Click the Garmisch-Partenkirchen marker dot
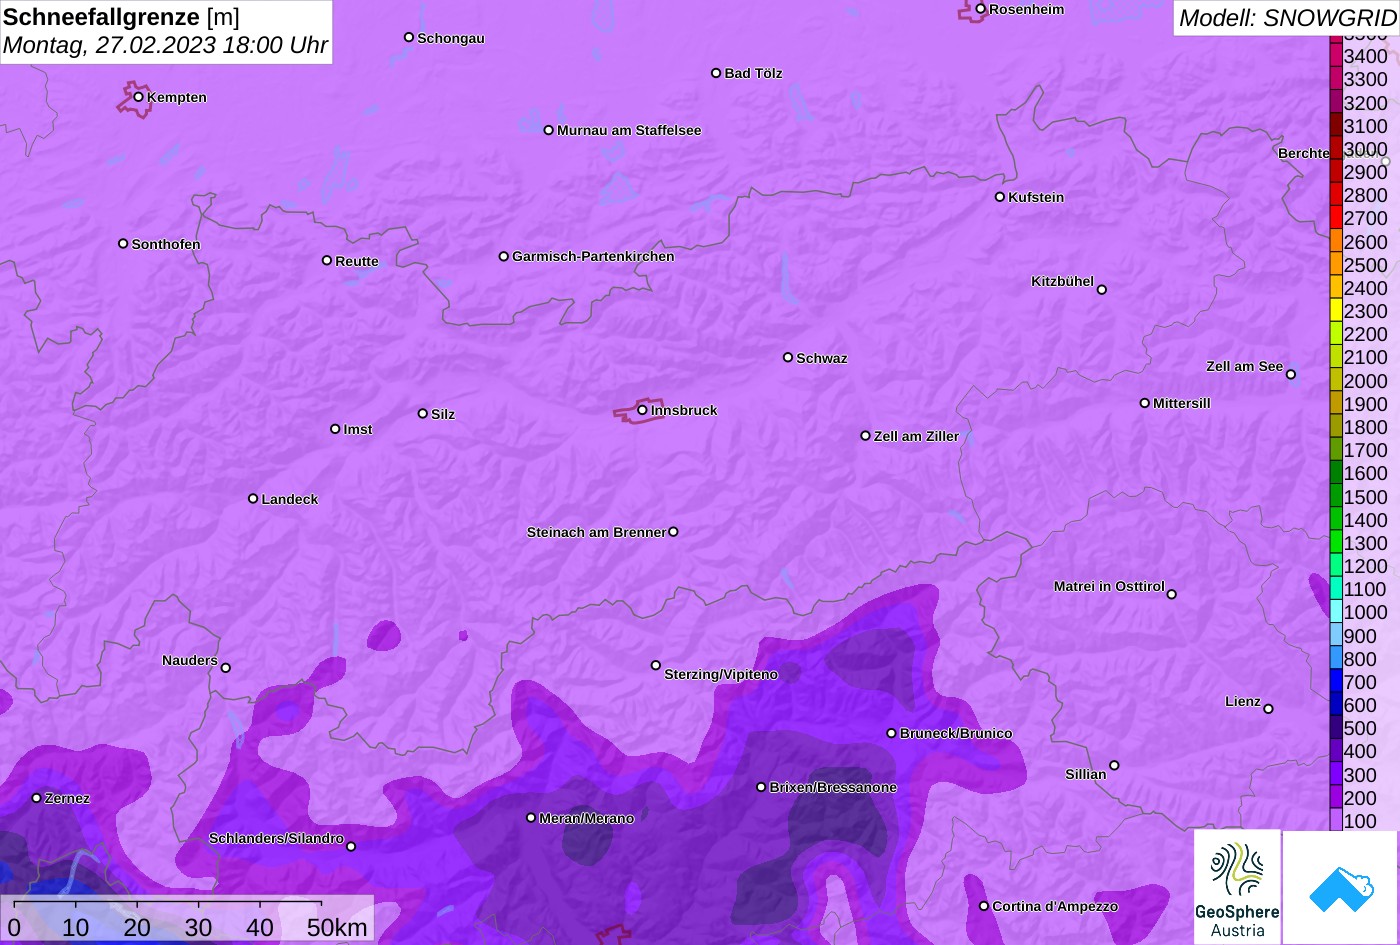Image resolution: width=1400 pixels, height=945 pixels. pyautogui.click(x=504, y=256)
